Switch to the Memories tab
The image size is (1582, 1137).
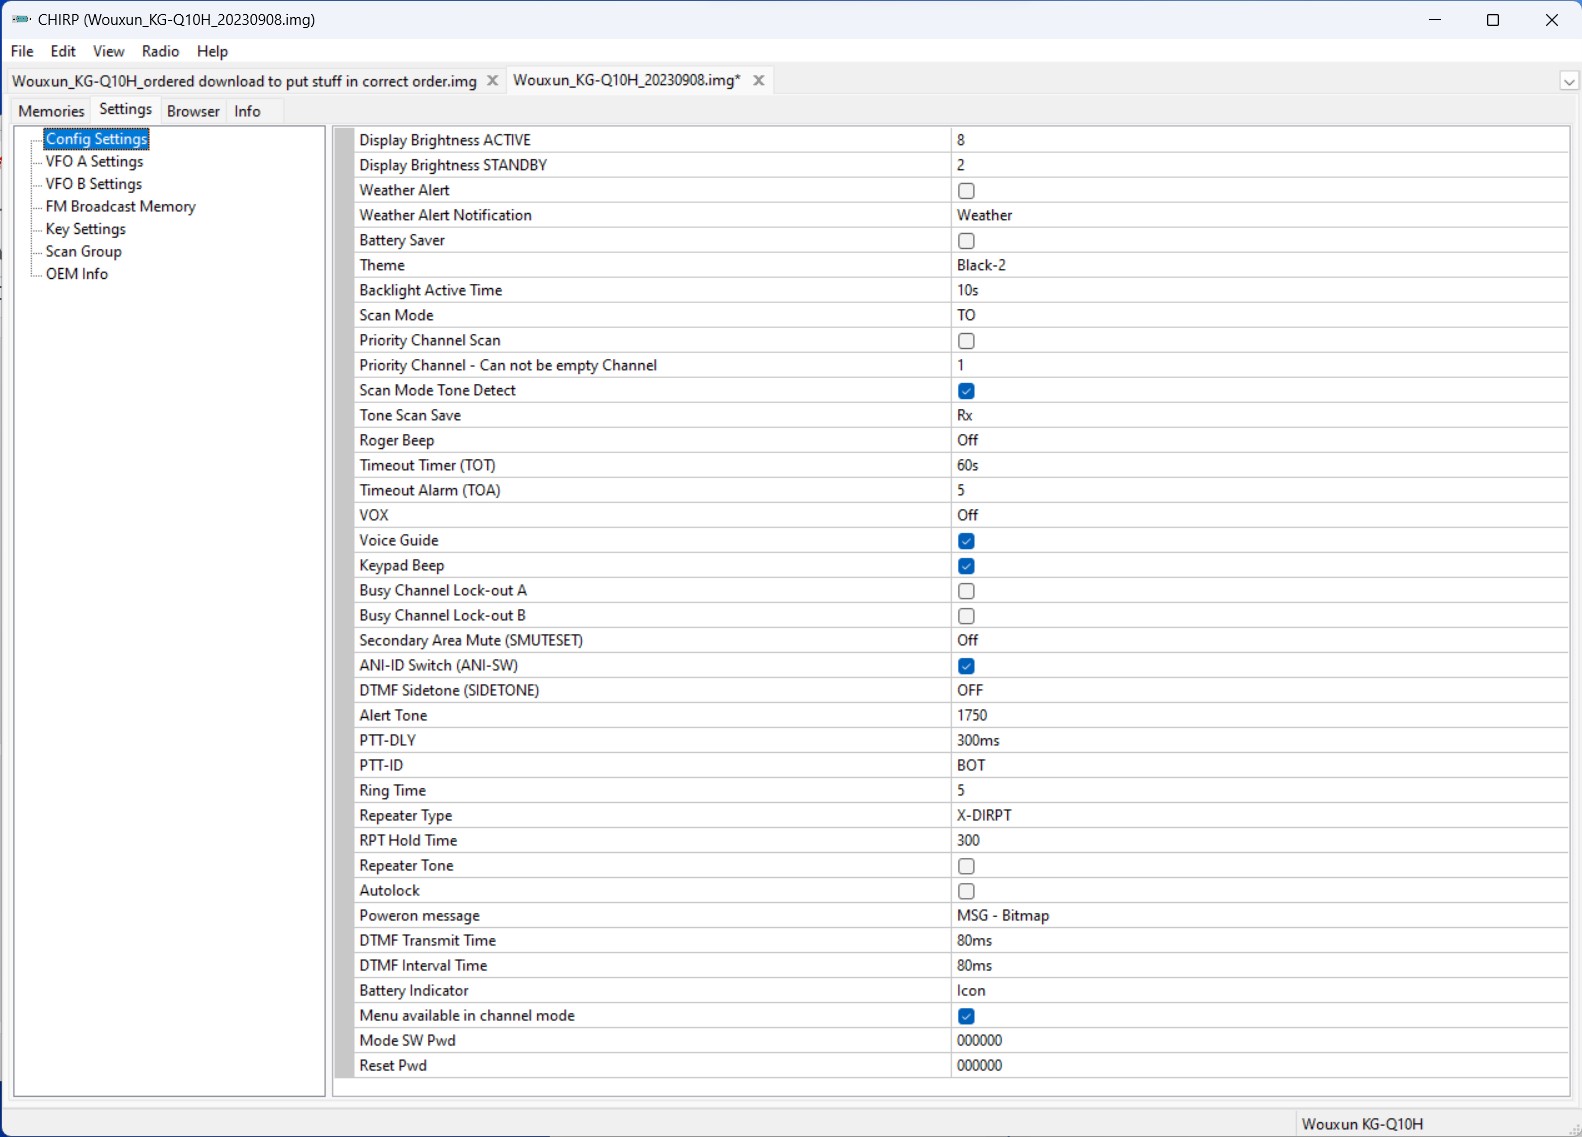(x=51, y=111)
